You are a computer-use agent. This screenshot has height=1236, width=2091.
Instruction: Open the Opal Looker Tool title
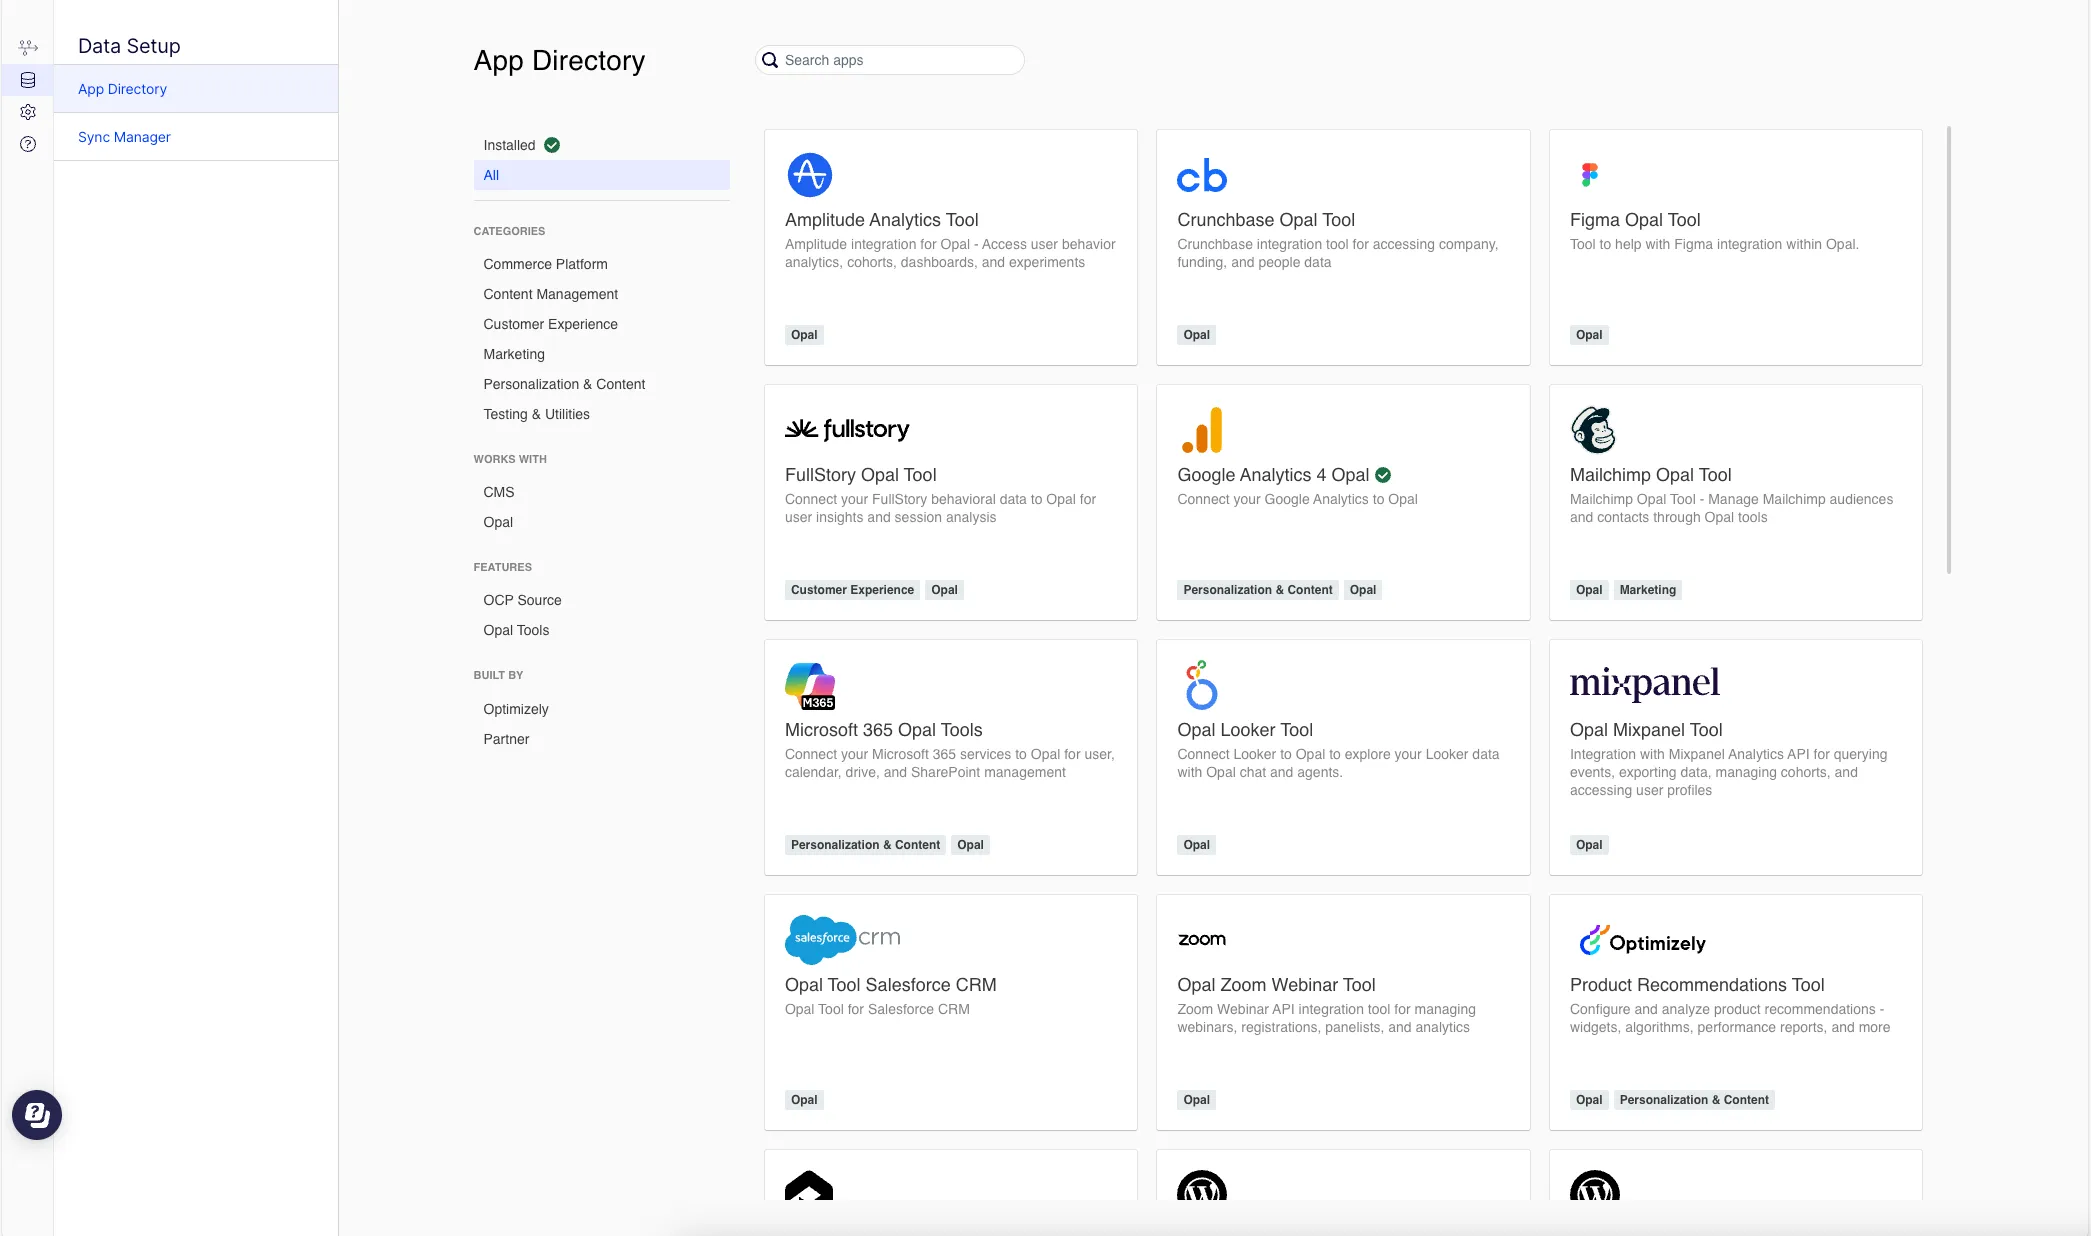point(1245,730)
